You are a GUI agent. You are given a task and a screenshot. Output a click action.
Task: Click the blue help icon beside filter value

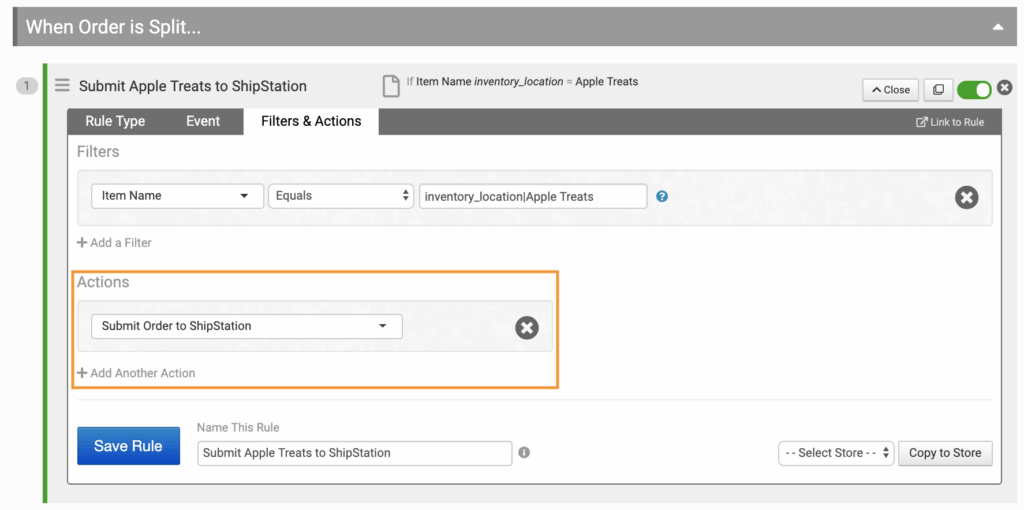tap(662, 197)
